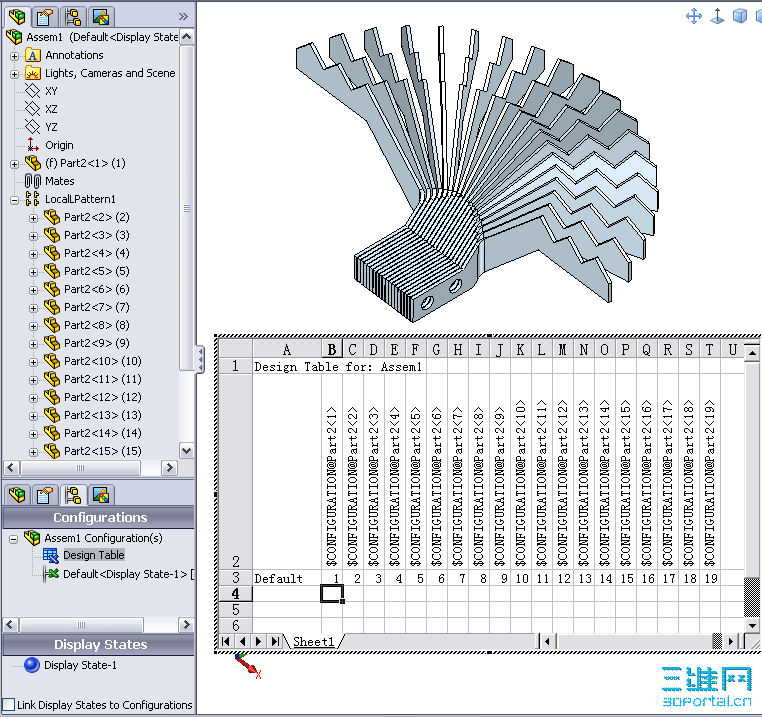This screenshot has width=762, height=717.
Task: Select column K header in design table
Action: pos(520,350)
